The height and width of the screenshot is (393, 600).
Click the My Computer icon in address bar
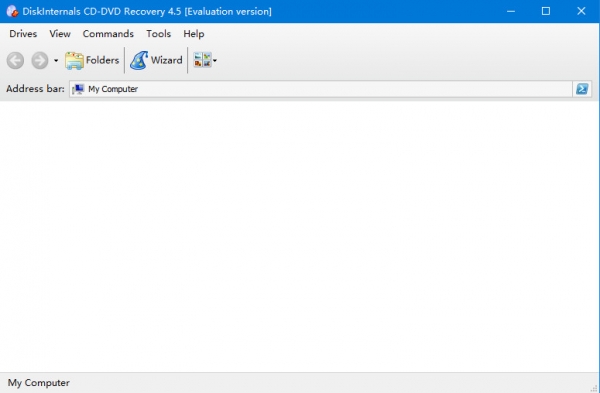78,89
